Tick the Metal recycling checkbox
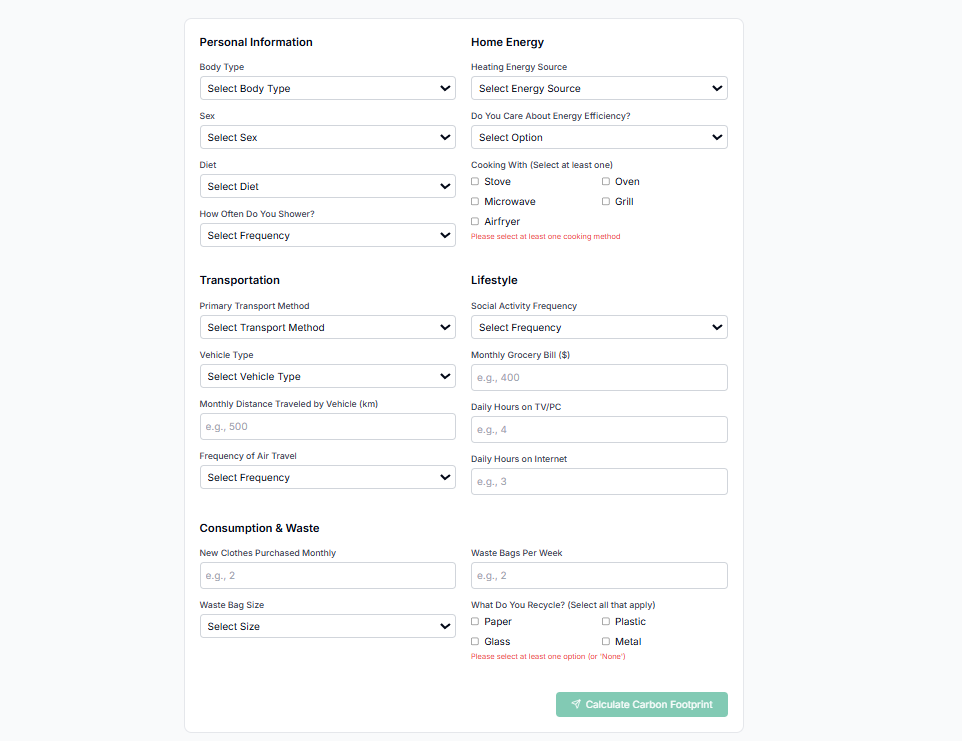The image size is (962, 741). (606, 642)
